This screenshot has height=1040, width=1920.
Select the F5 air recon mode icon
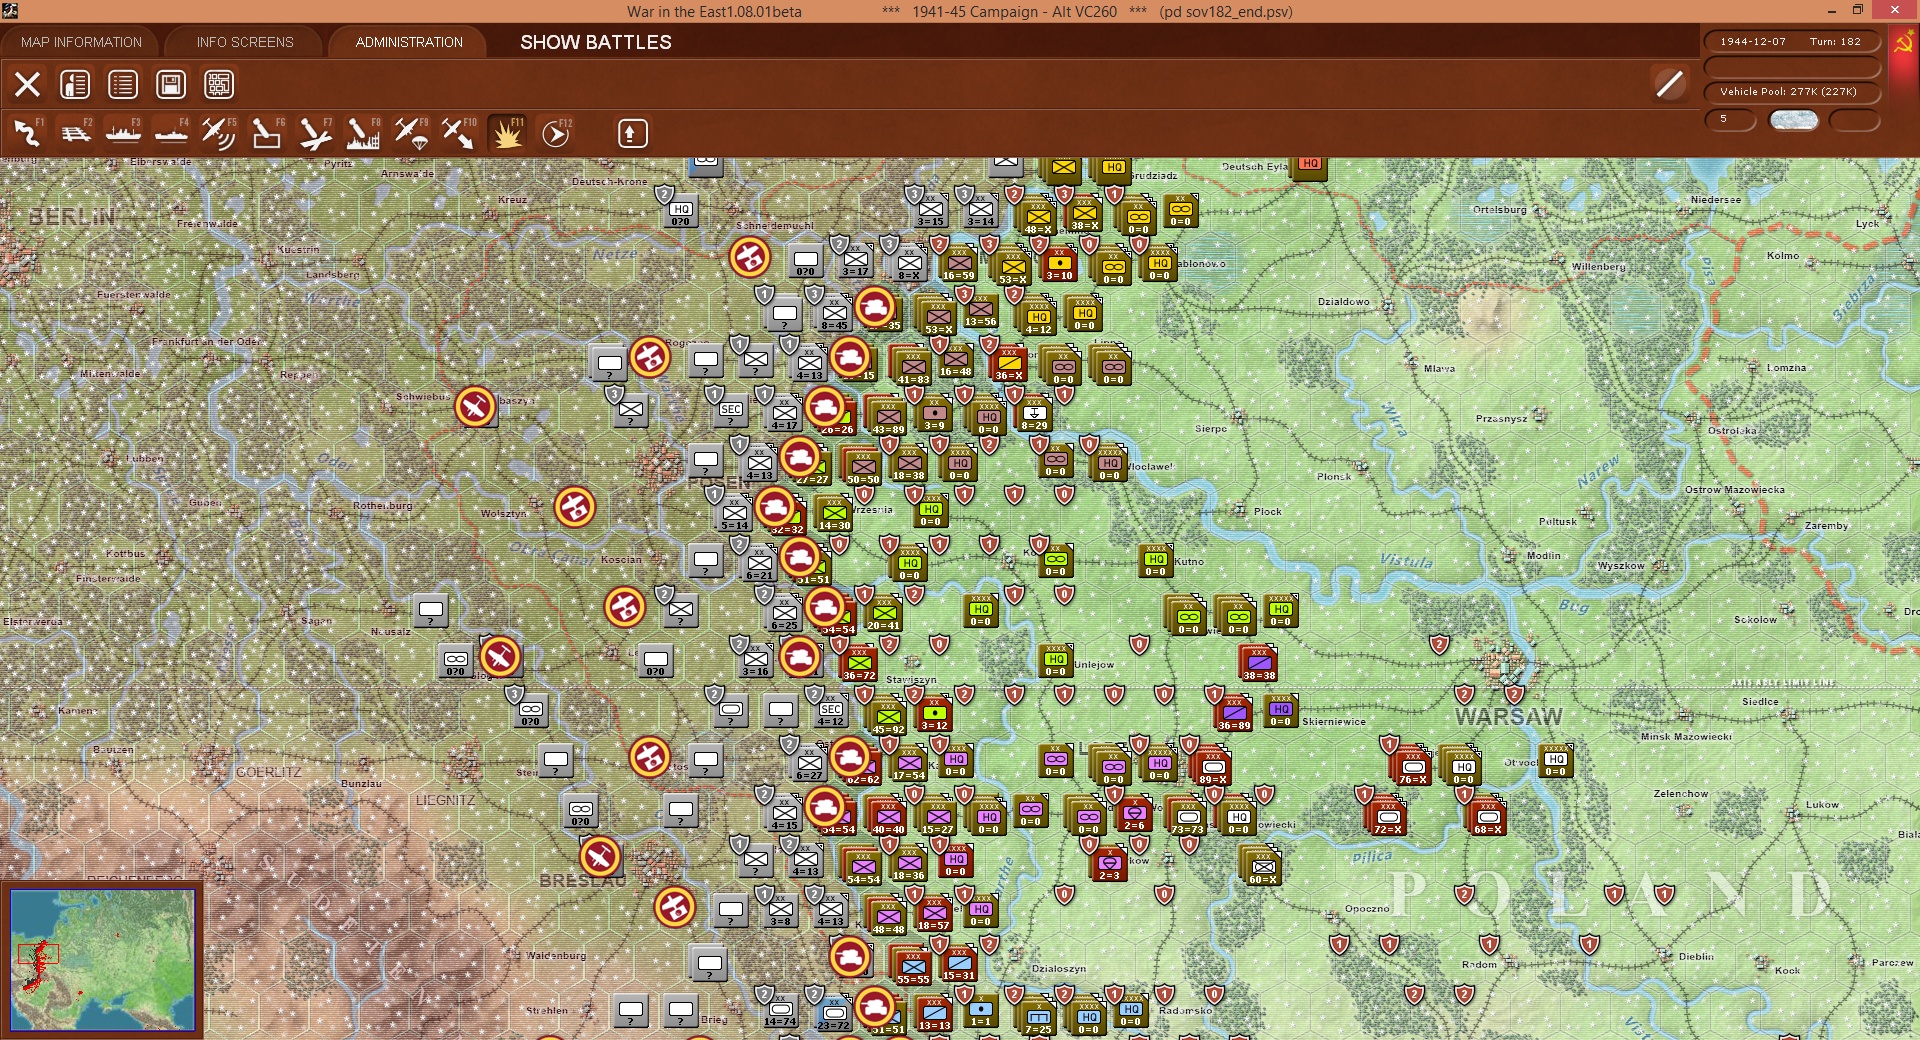tap(219, 133)
